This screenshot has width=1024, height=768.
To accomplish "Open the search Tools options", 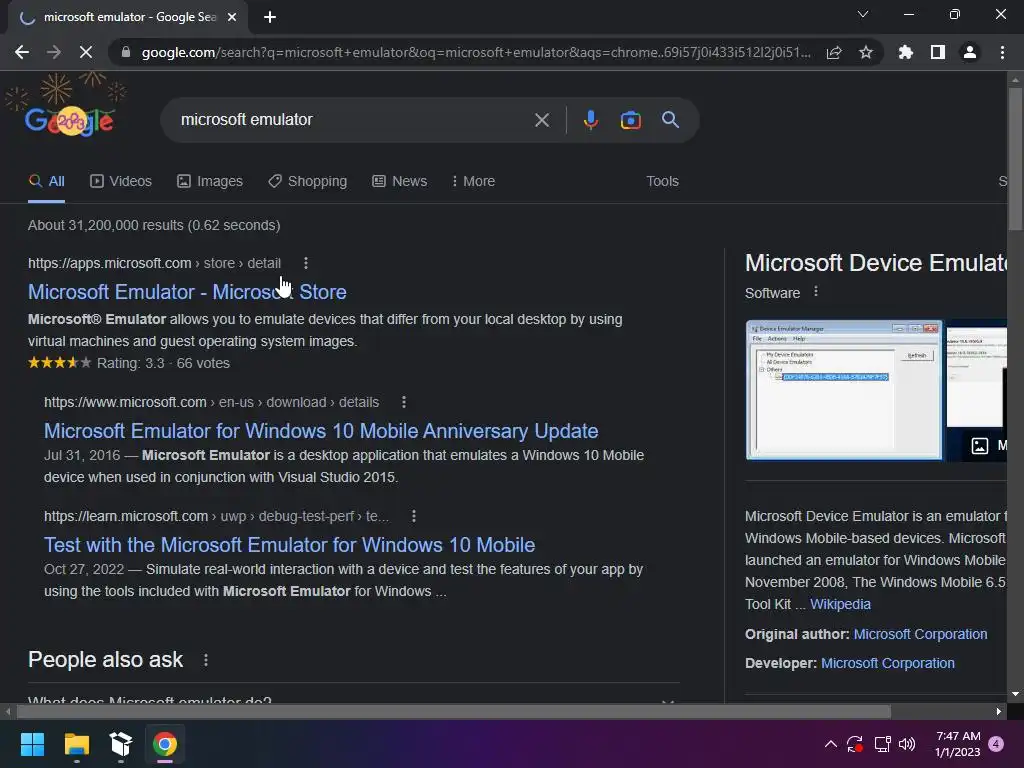I will [x=662, y=181].
